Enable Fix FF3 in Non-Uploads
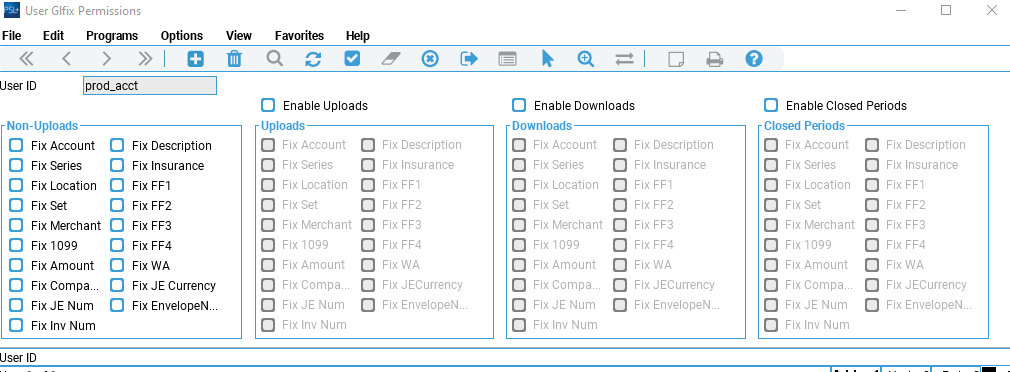 (117, 225)
